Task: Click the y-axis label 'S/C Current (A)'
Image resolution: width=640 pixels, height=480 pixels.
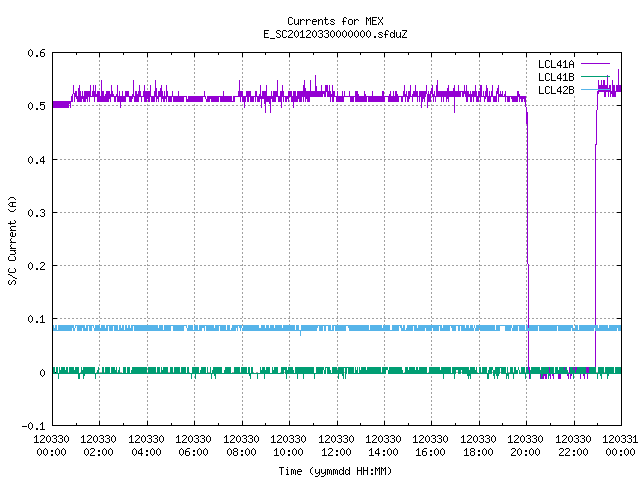Action: click(13, 240)
